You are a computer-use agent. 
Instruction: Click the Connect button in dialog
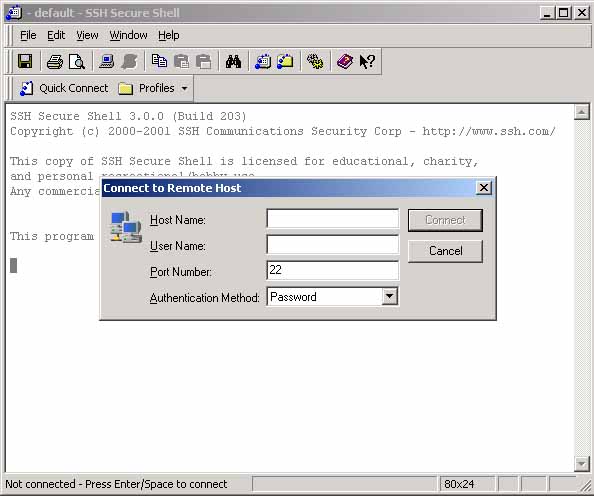coord(446,220)
